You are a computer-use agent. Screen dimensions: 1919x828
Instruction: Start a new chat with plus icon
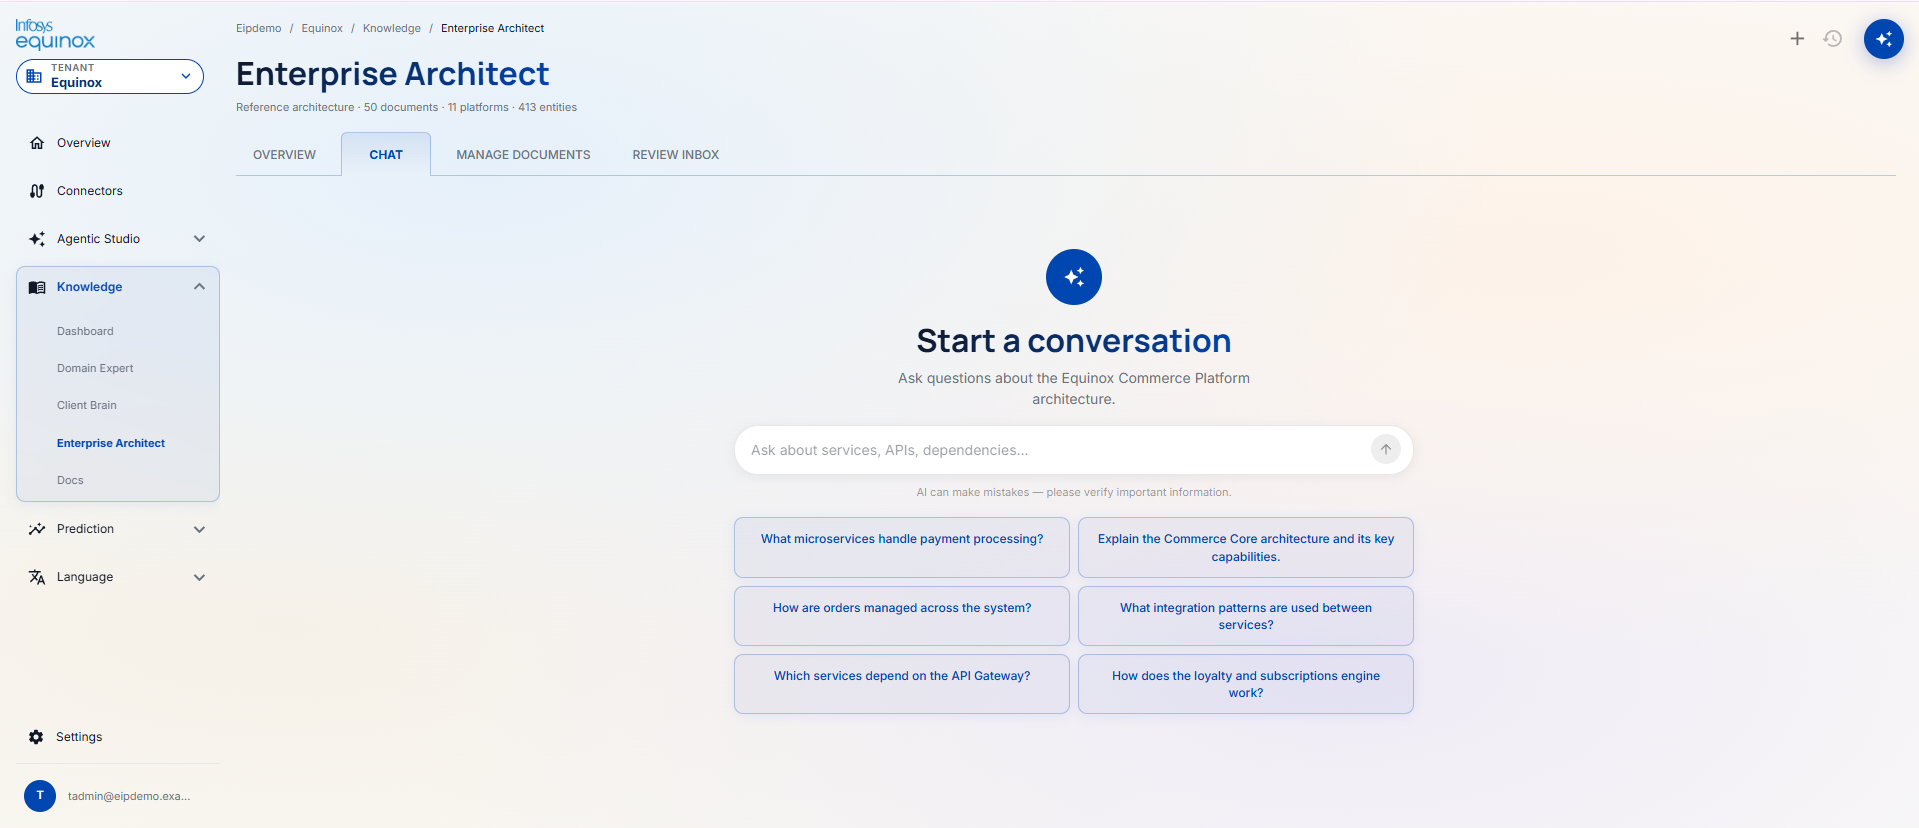1797,39
